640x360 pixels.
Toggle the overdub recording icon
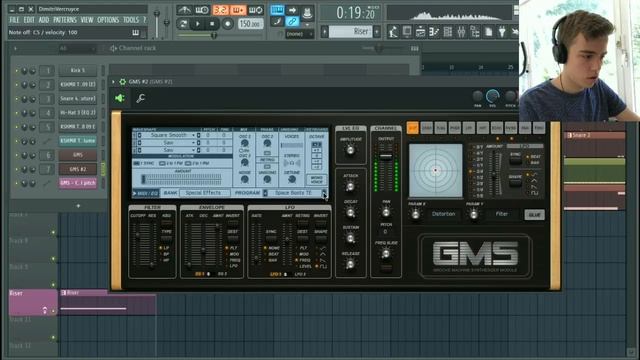pos(238,10)
